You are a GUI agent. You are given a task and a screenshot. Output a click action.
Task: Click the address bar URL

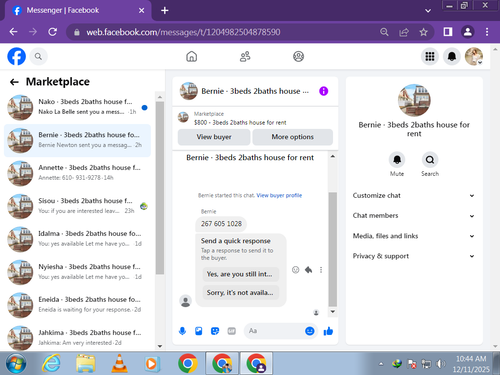[183, 32]
